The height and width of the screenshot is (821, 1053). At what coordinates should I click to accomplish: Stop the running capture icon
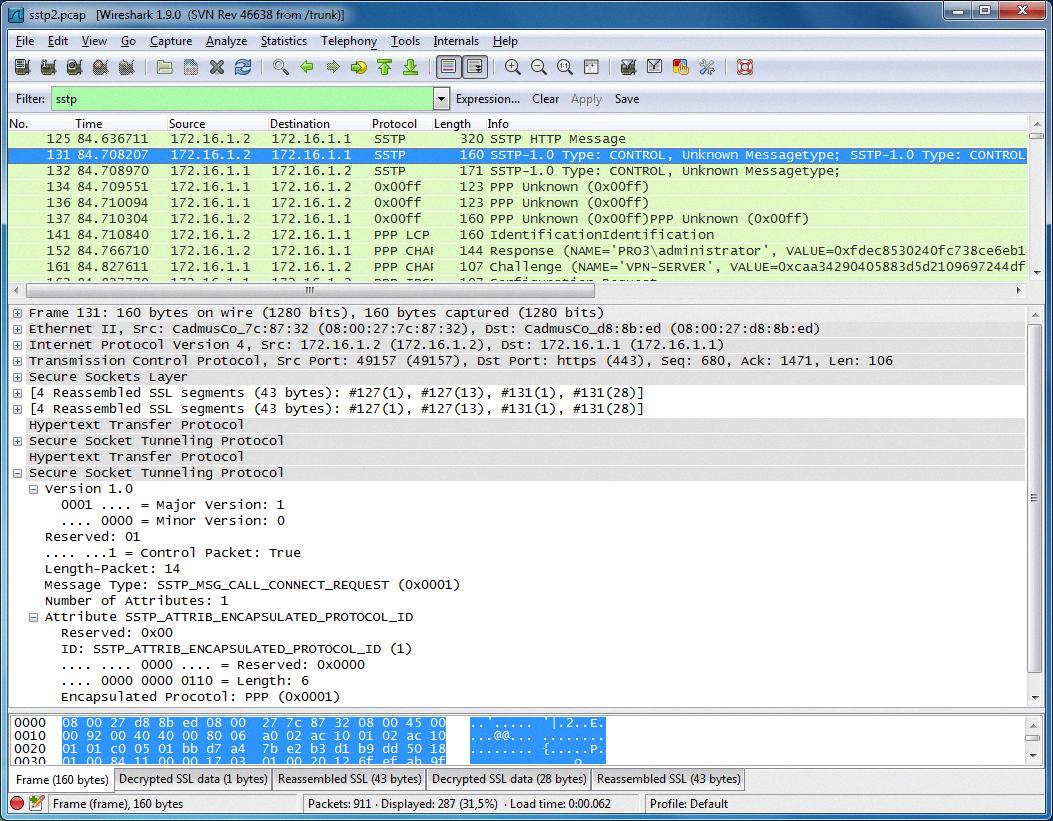[100, 67]
